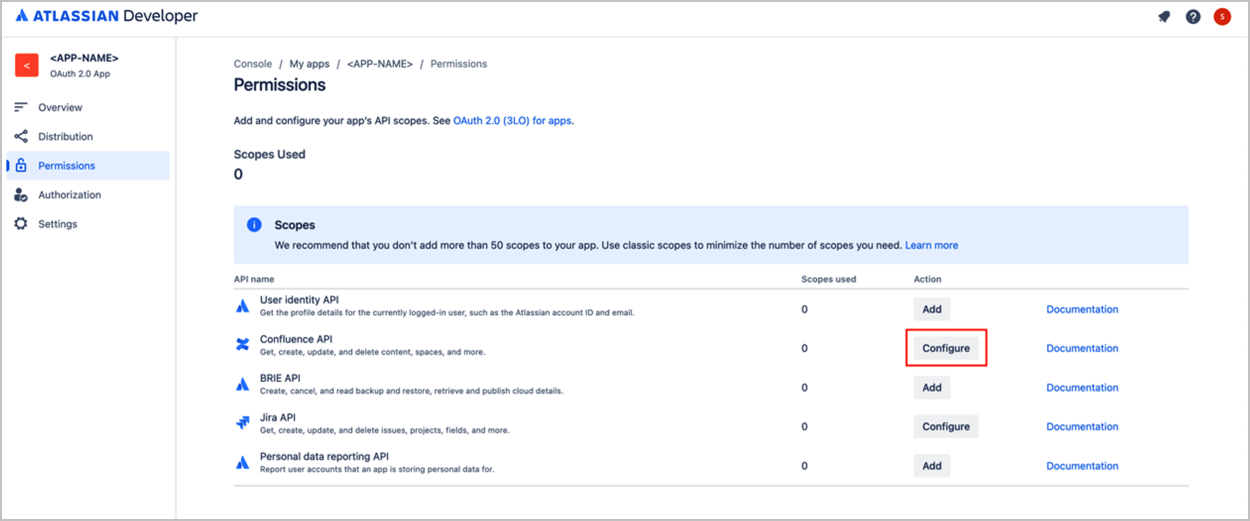Click the Scopes Used label

(270, 154)
